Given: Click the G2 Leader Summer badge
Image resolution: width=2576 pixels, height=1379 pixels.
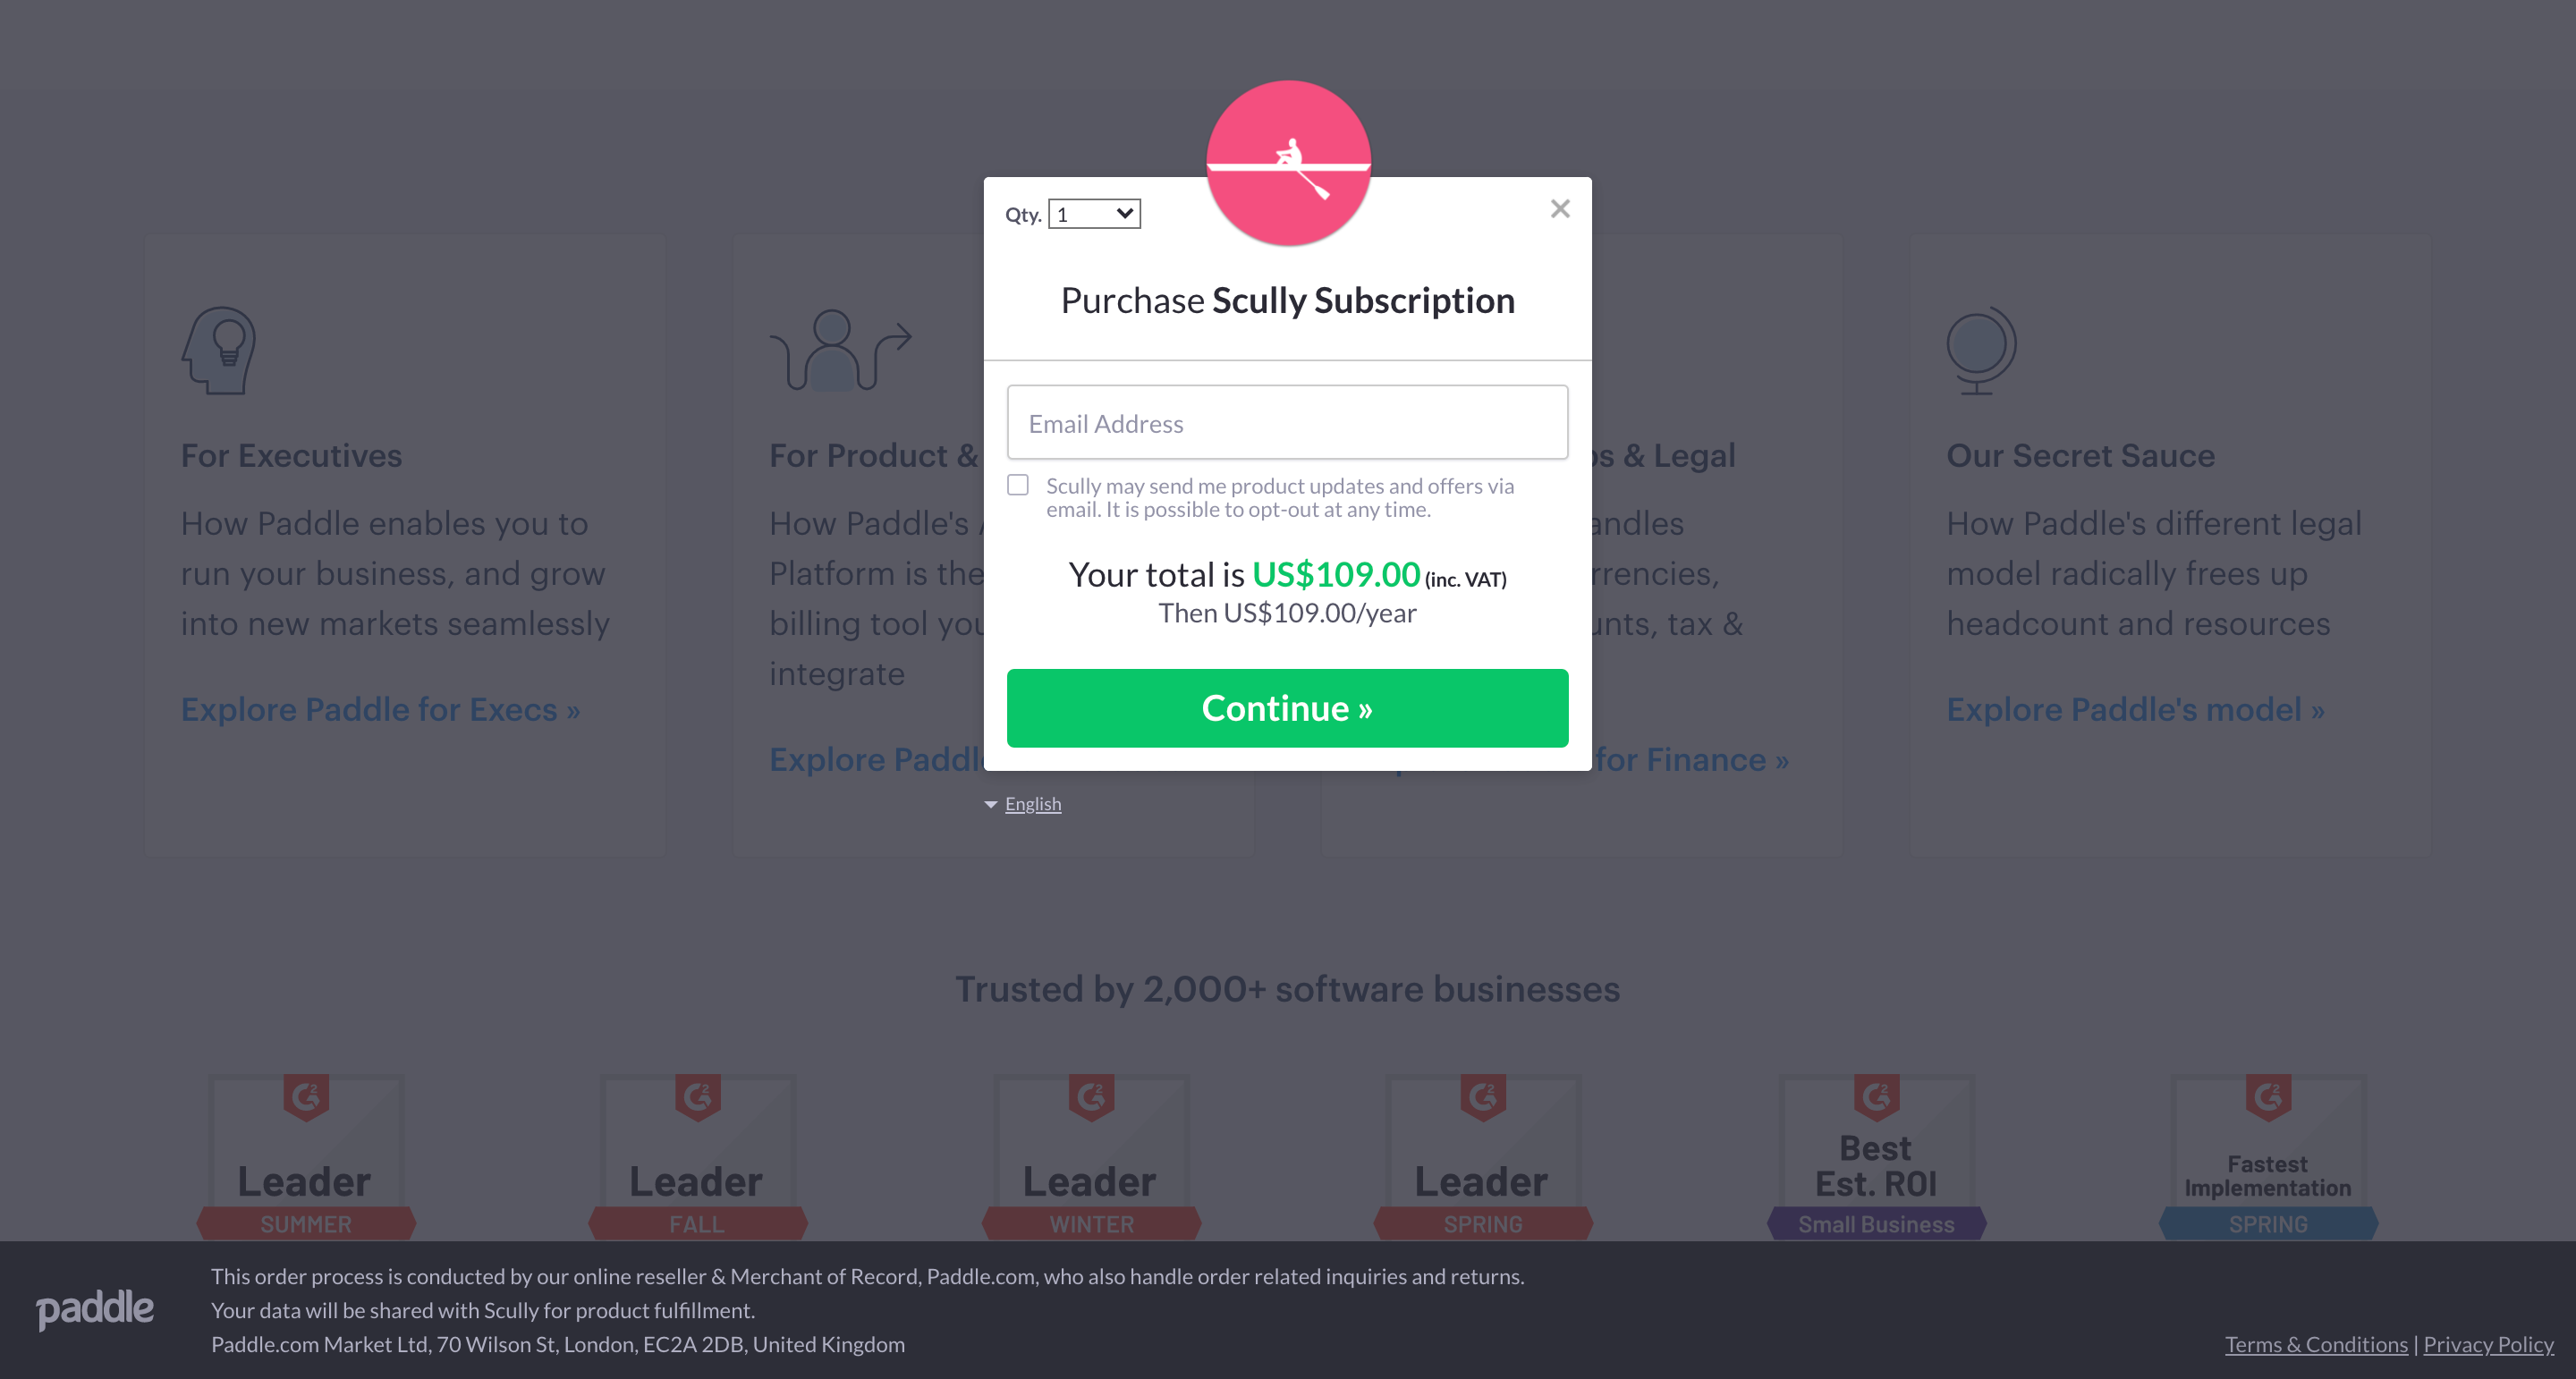Looking at the screenshot, I should point(306,1158).
